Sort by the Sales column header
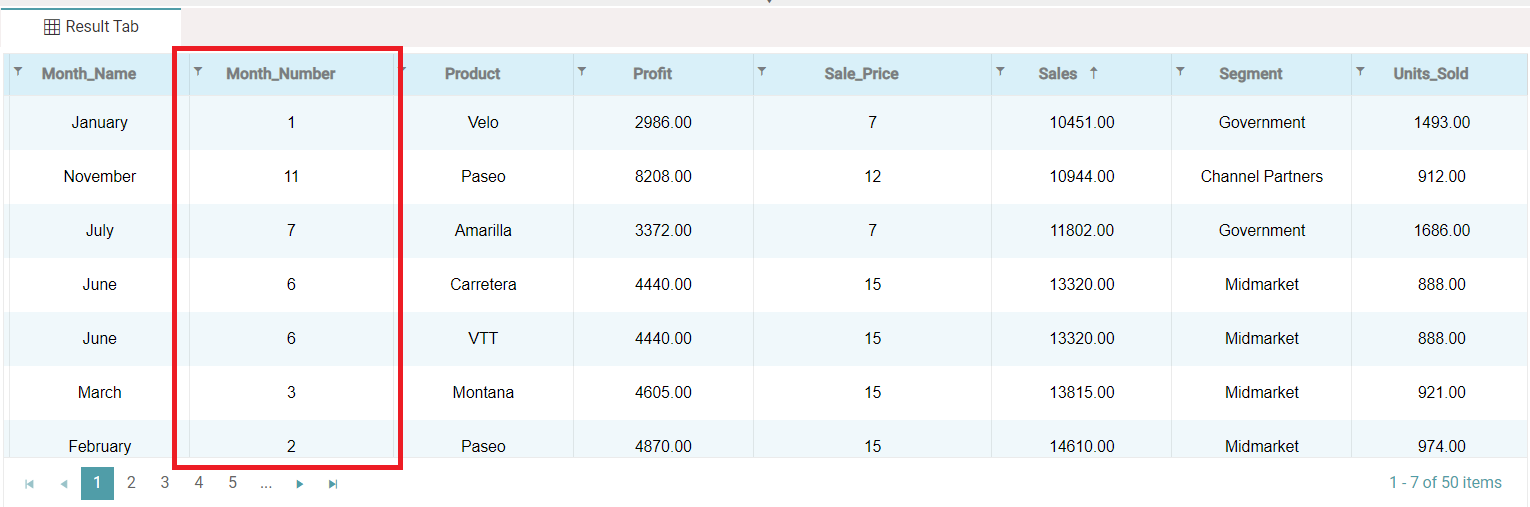 (x=1057, y=74)
